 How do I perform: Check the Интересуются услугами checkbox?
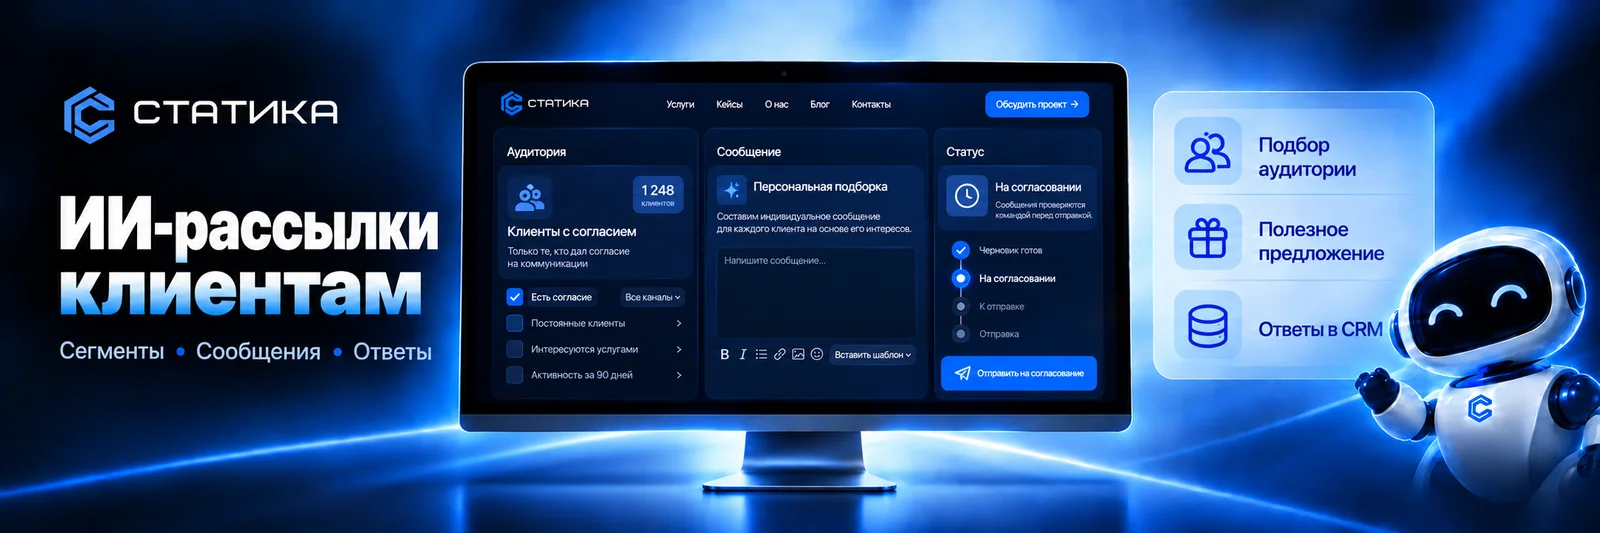pyautogui.click(x=515, y=349)
